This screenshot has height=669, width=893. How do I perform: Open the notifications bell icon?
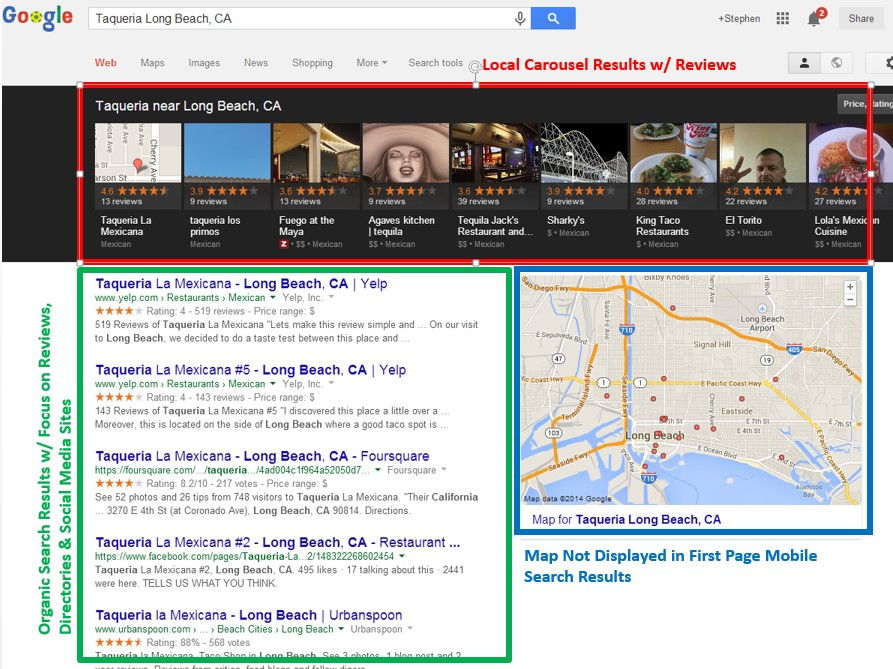coord(815,19)
